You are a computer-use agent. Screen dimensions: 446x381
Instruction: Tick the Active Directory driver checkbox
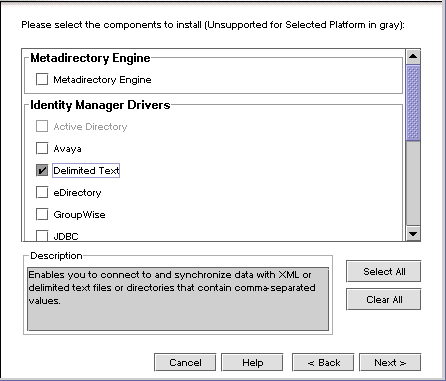pyautogui.click(x=42, y=126)
